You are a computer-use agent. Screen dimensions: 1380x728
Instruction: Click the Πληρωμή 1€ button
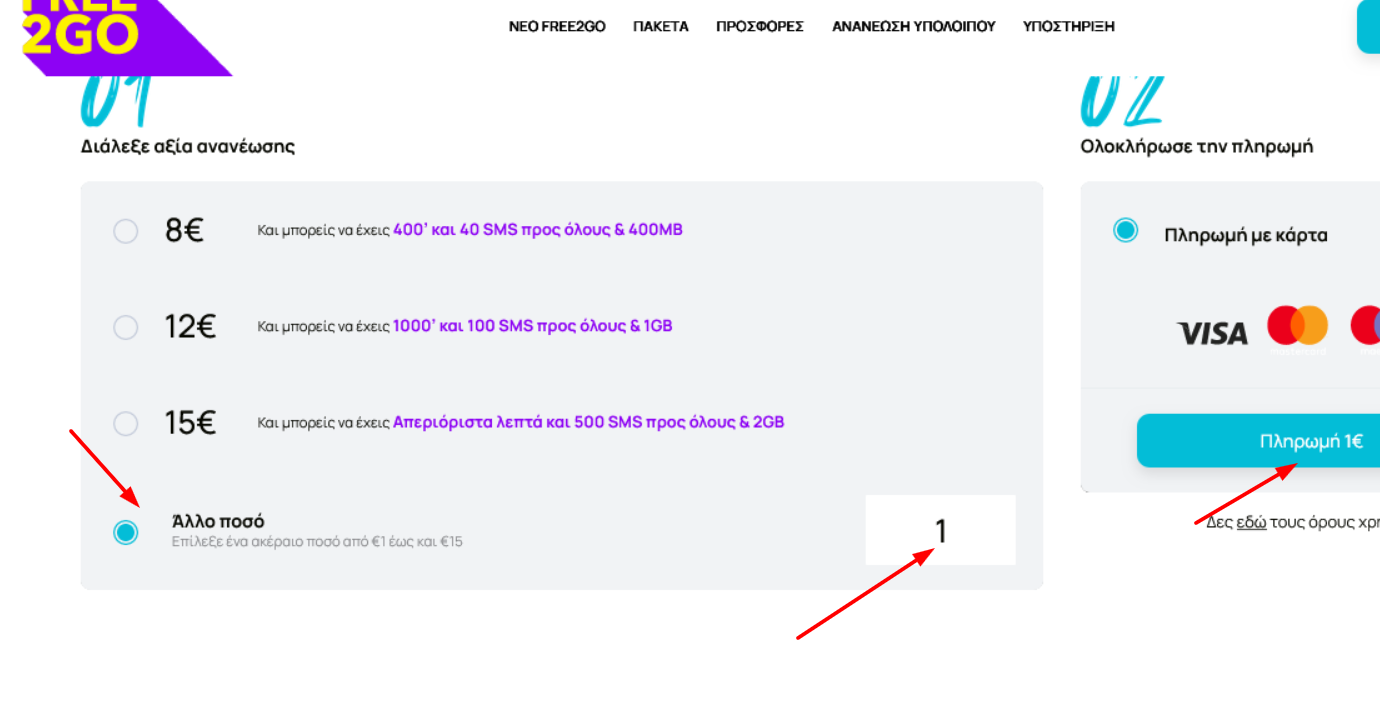click(1259, 441)
